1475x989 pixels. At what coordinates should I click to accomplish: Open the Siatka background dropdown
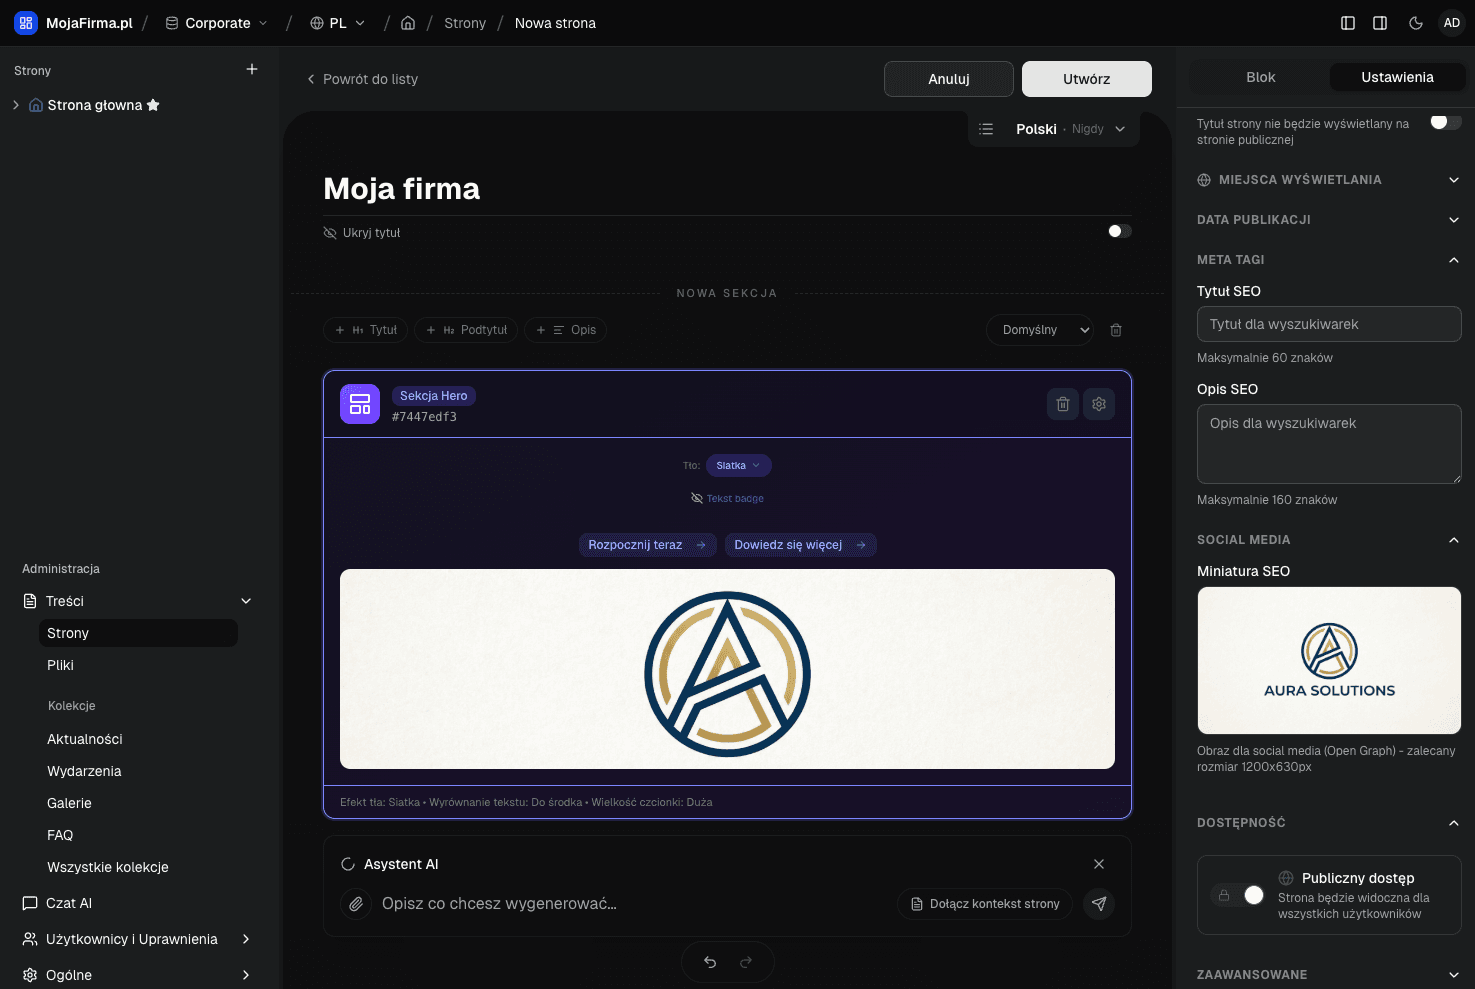click(739, 465)
